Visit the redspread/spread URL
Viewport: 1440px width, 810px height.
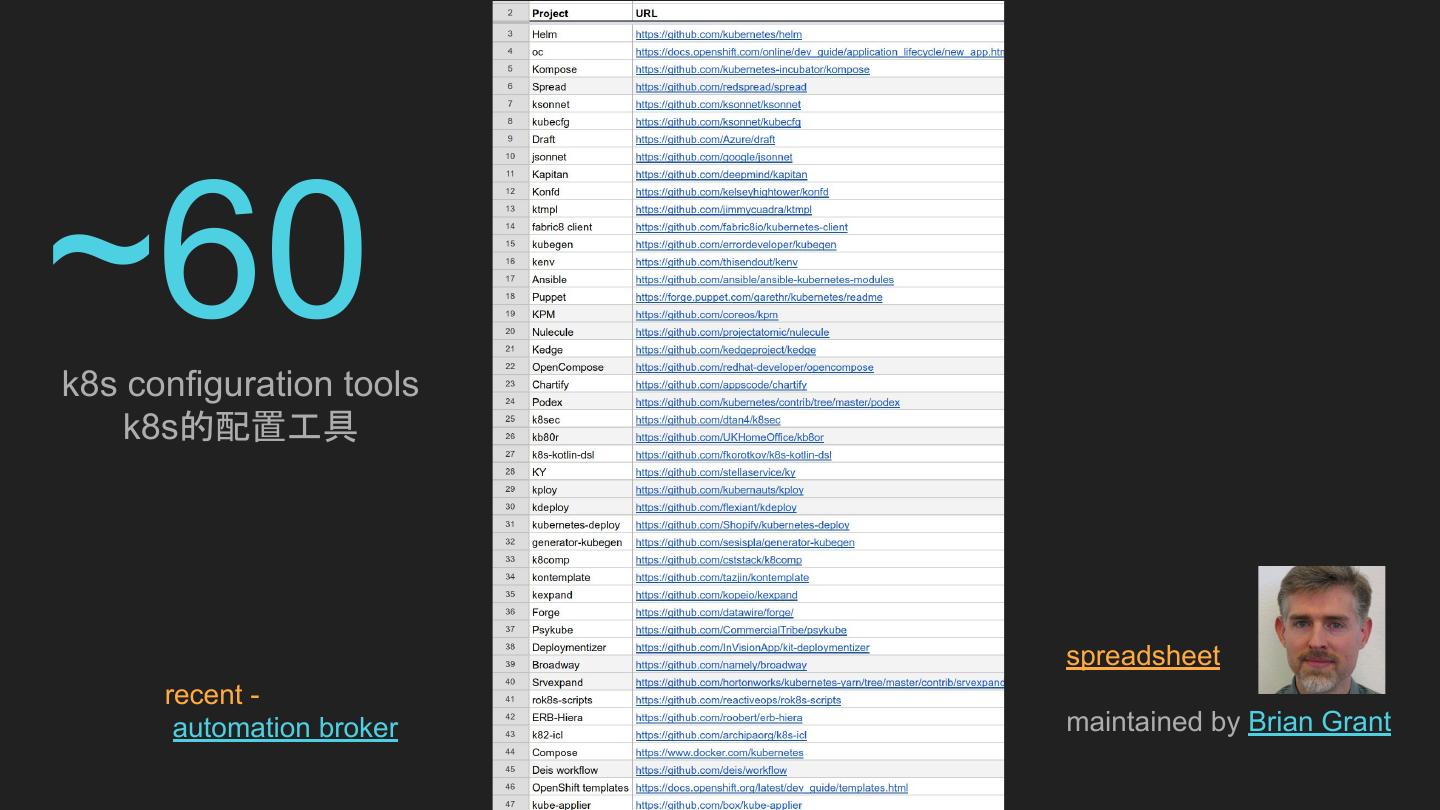720,87
